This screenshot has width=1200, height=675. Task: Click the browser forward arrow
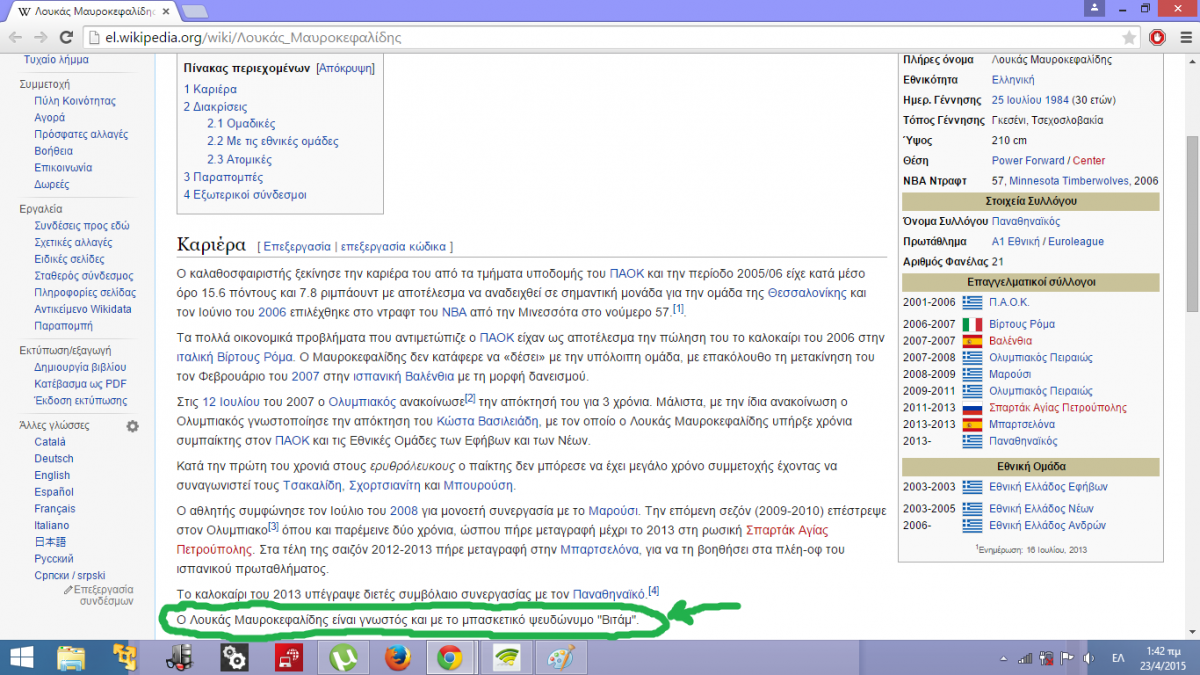(40, 38)
